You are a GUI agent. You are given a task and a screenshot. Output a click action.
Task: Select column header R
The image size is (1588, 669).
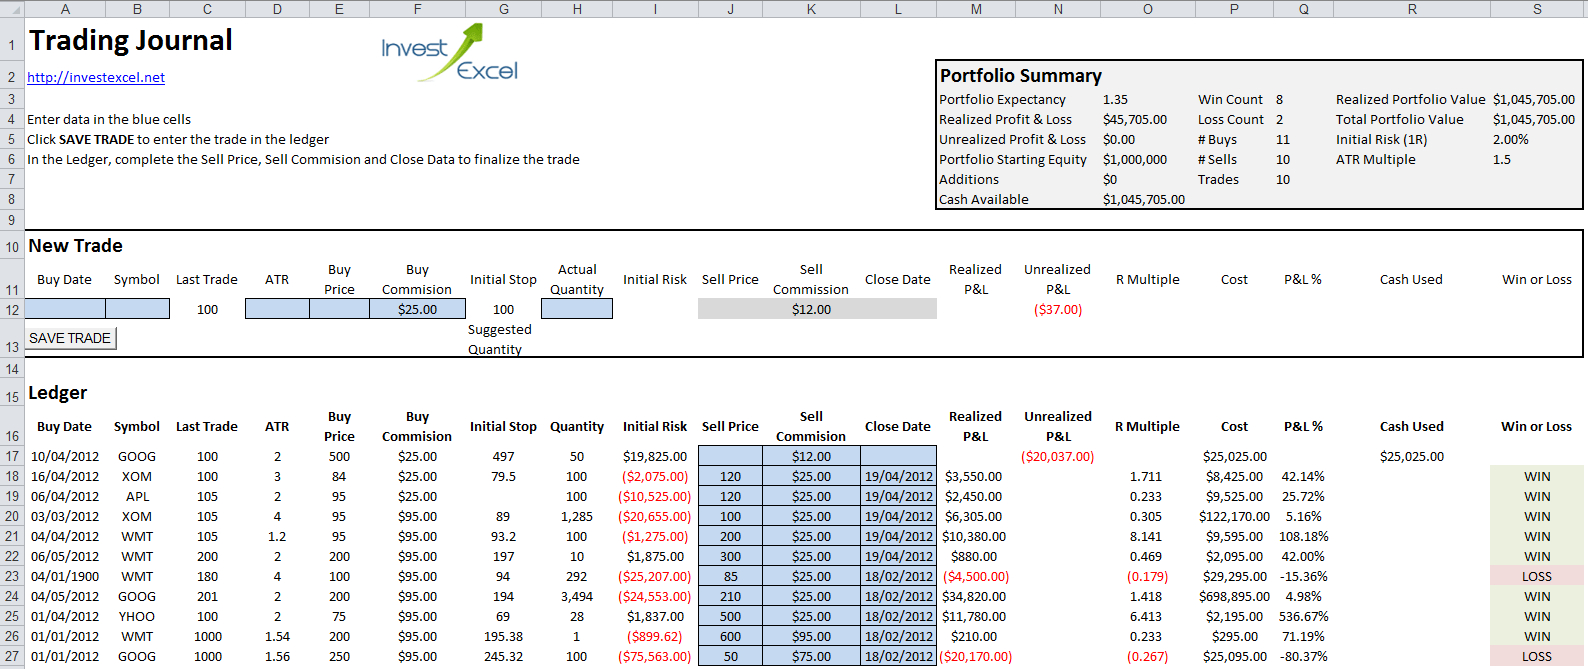[1411, 9]
